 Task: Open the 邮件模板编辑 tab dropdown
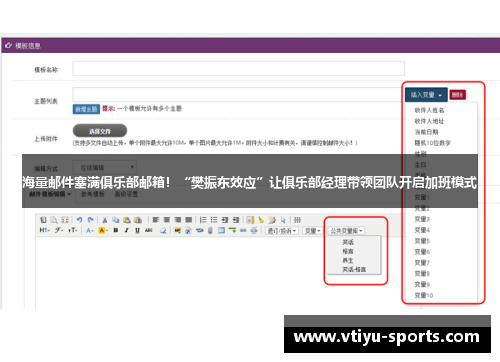click(50, 194)
